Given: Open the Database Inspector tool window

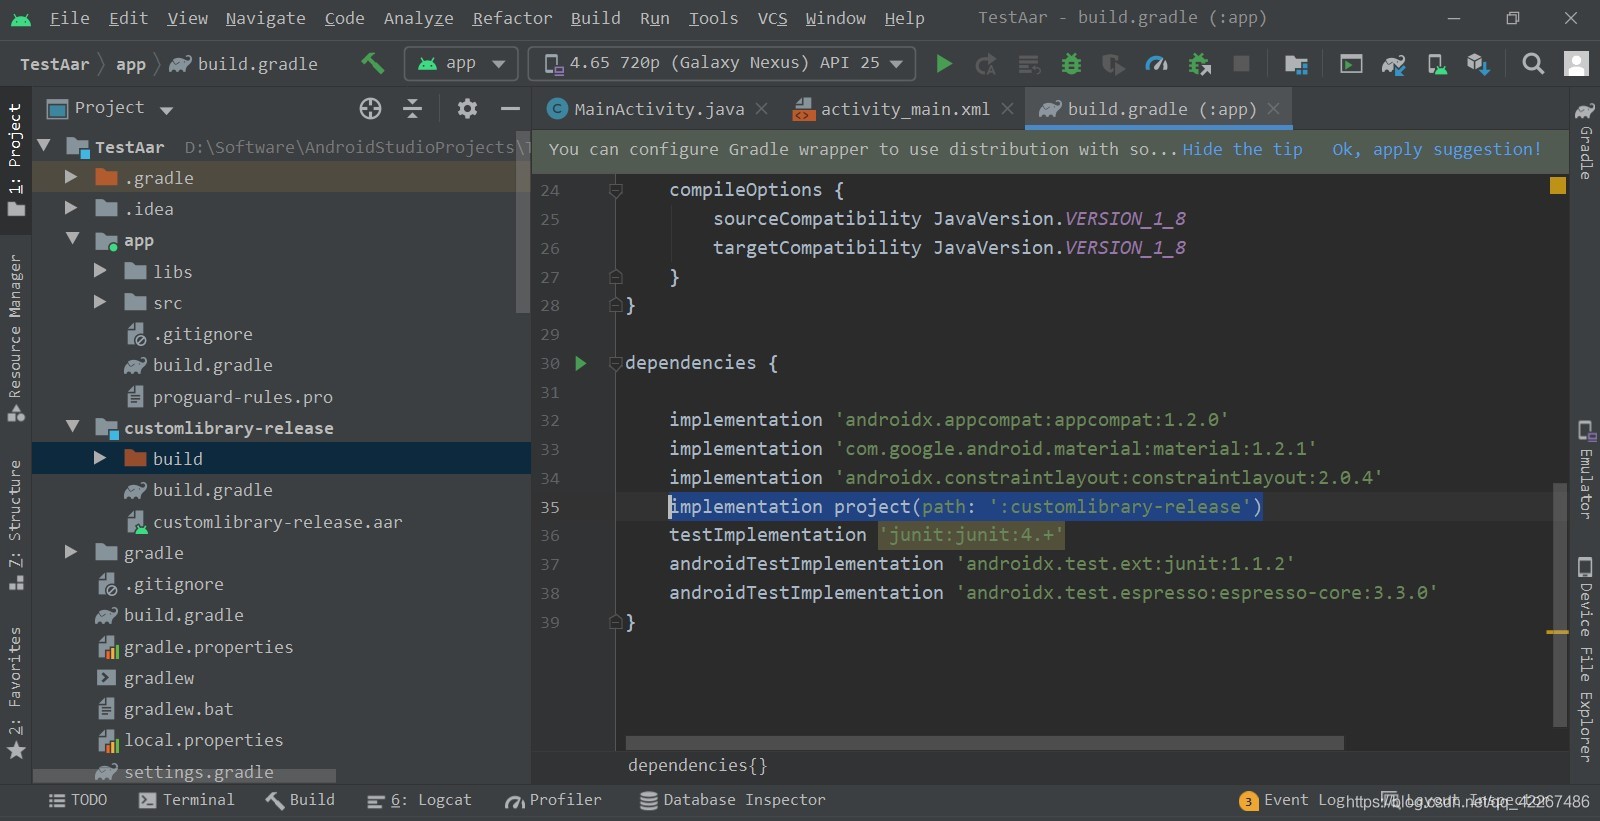Looking at the screenshot, I should tap(732, 800).
